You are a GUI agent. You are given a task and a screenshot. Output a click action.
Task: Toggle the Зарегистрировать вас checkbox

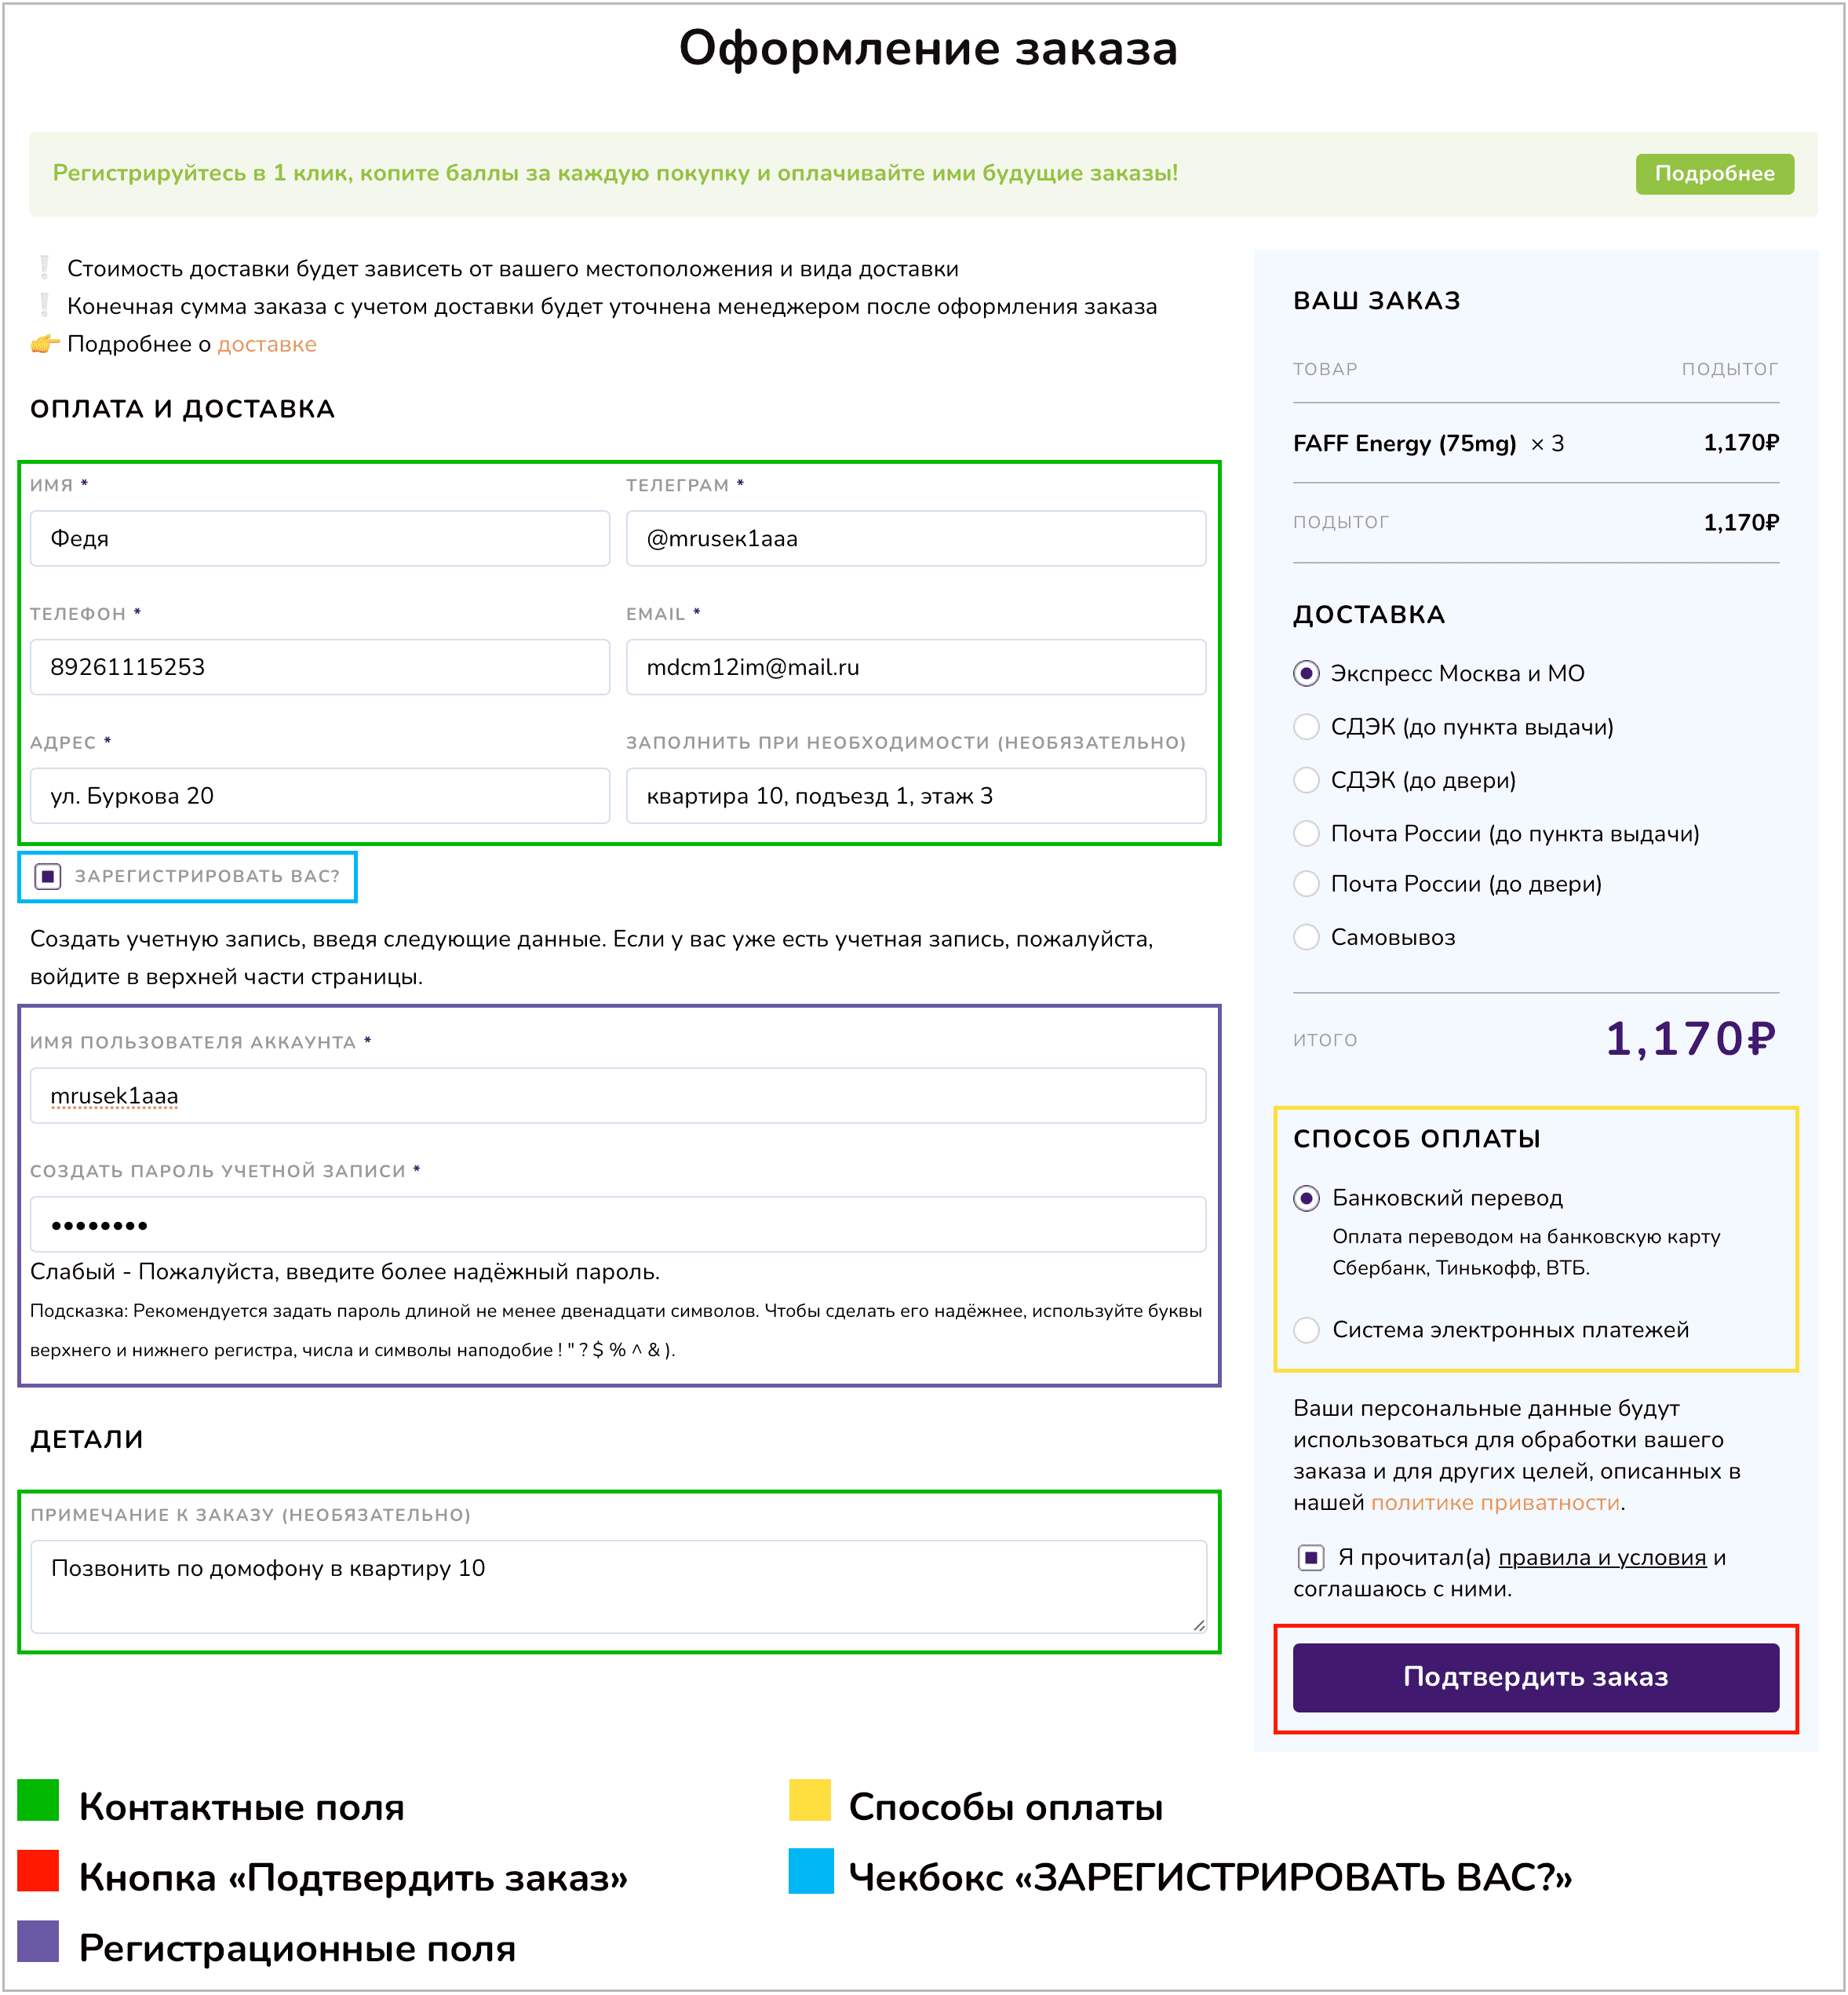pyautogui.click(x=48, y=877)
